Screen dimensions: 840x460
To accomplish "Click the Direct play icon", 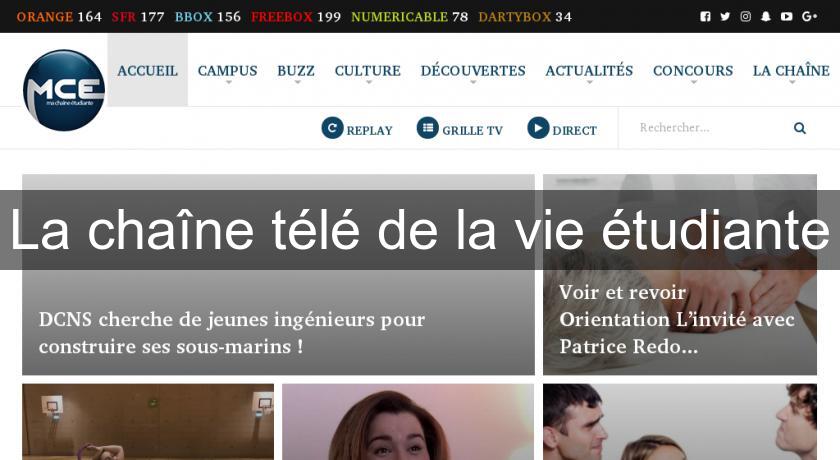I will point(538,128).
